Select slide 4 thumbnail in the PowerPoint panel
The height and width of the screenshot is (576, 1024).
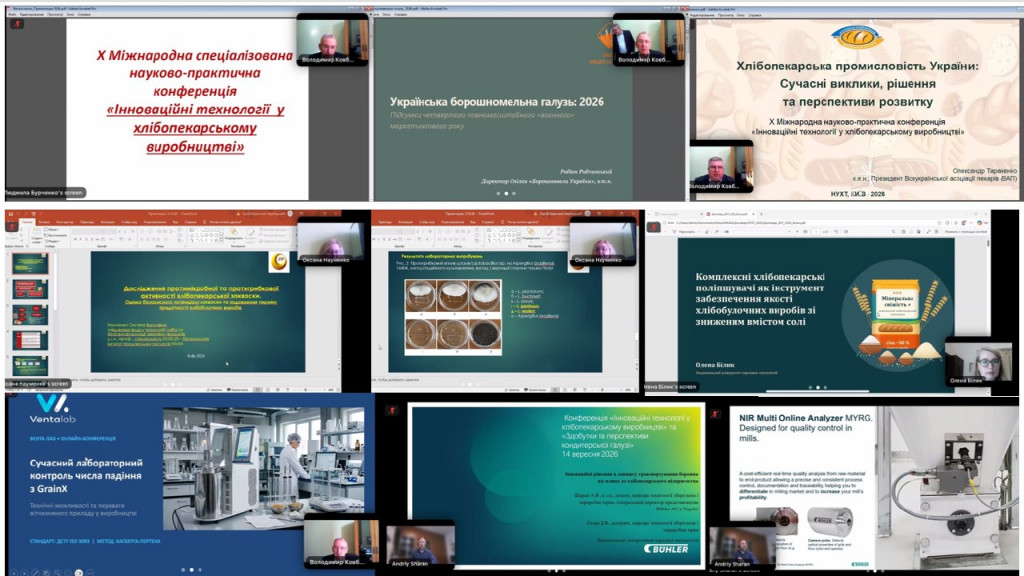click(30, 340)
